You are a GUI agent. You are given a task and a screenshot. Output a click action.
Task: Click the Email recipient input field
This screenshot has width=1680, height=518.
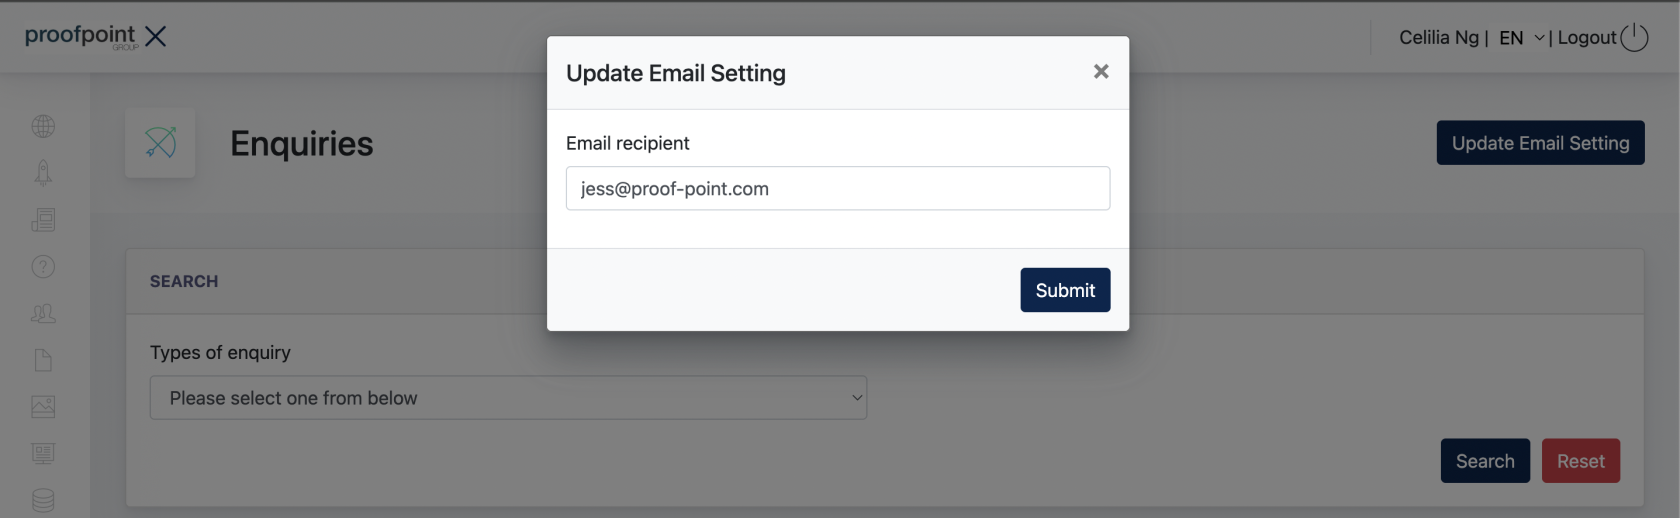click(838, 188)
